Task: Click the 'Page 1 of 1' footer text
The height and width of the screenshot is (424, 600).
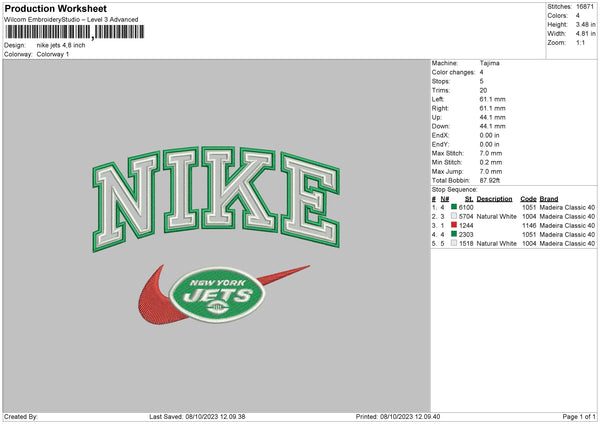Action: pyautogui.click(x=579, y=417)
